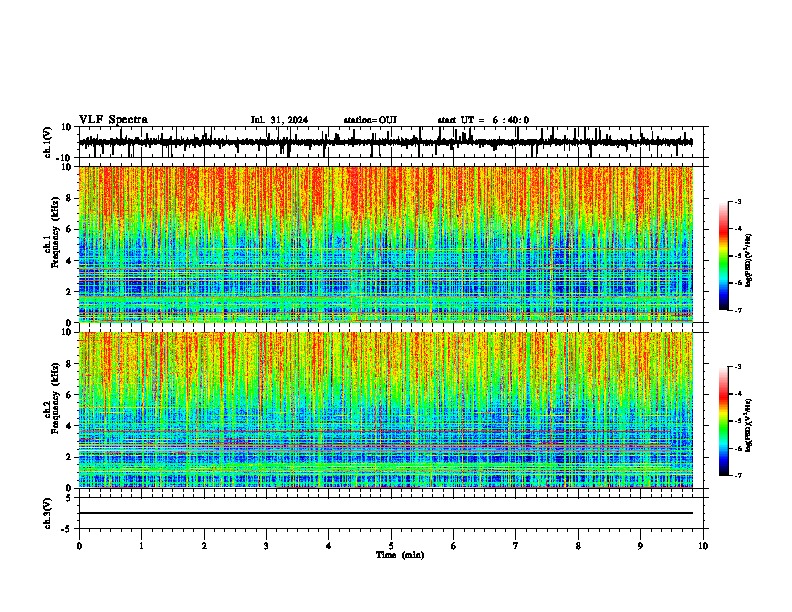Click the ch.1 spectrogram colorbar
Image resolution: width=792 pixels, height=612 pixels.
click(723, 256)
